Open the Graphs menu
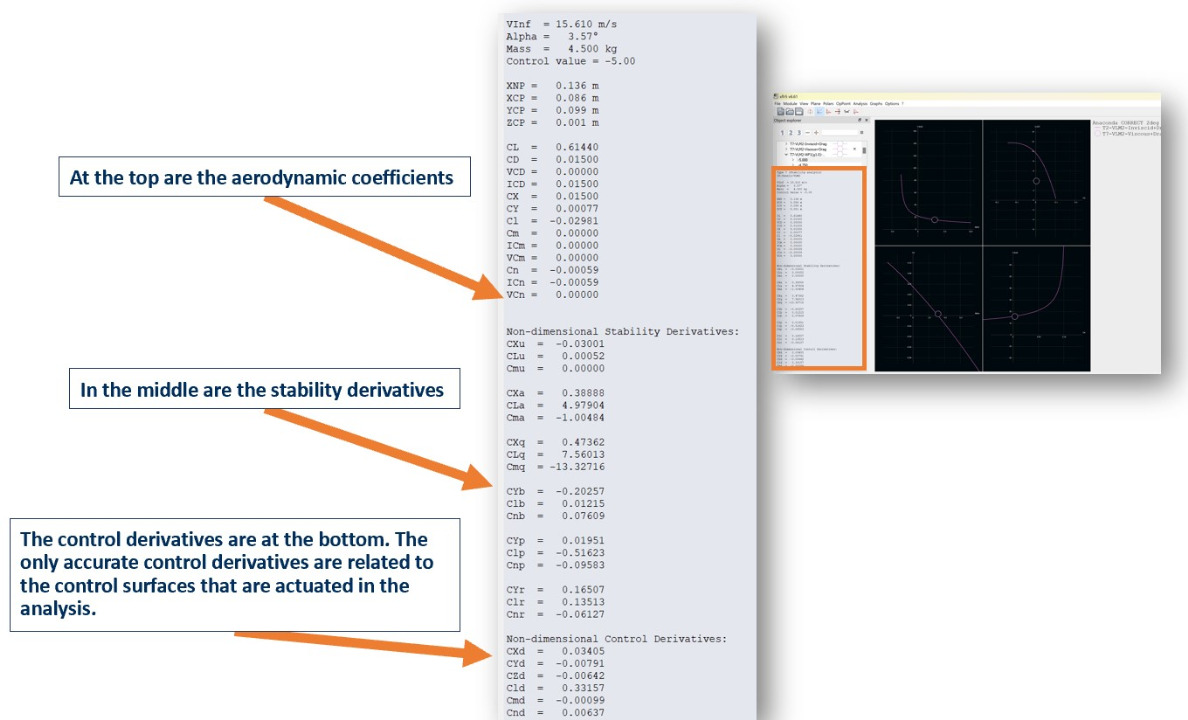 (x=875, y=103)
